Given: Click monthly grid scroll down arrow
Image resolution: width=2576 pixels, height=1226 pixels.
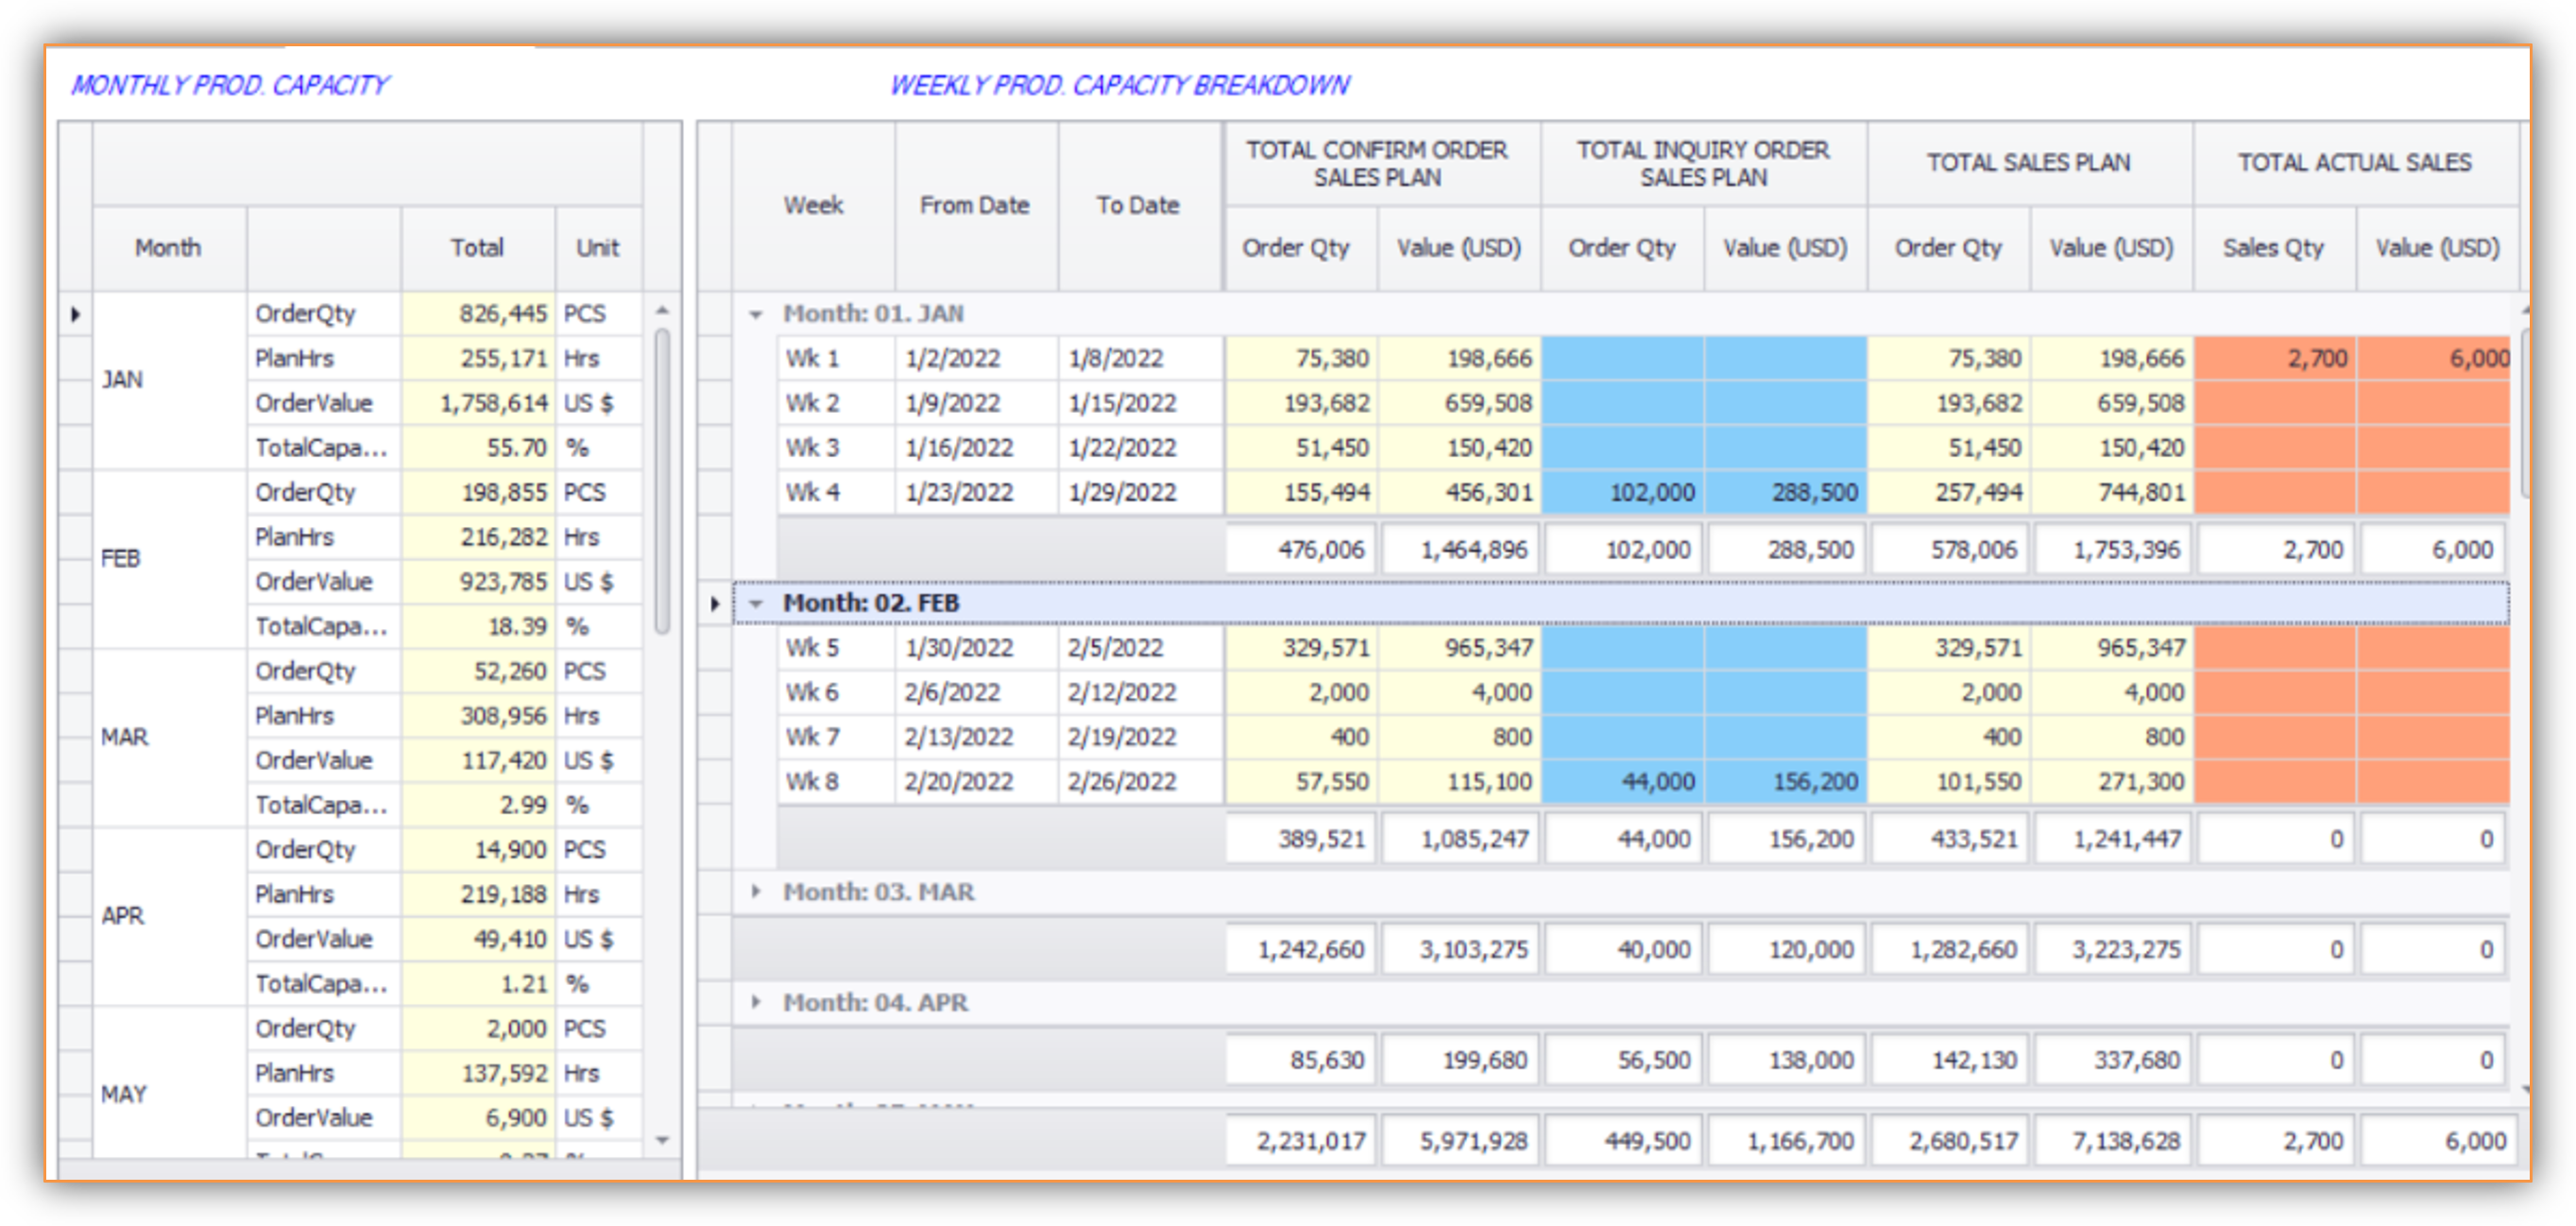Looking at the screenshot, I should pos(662,1140).
